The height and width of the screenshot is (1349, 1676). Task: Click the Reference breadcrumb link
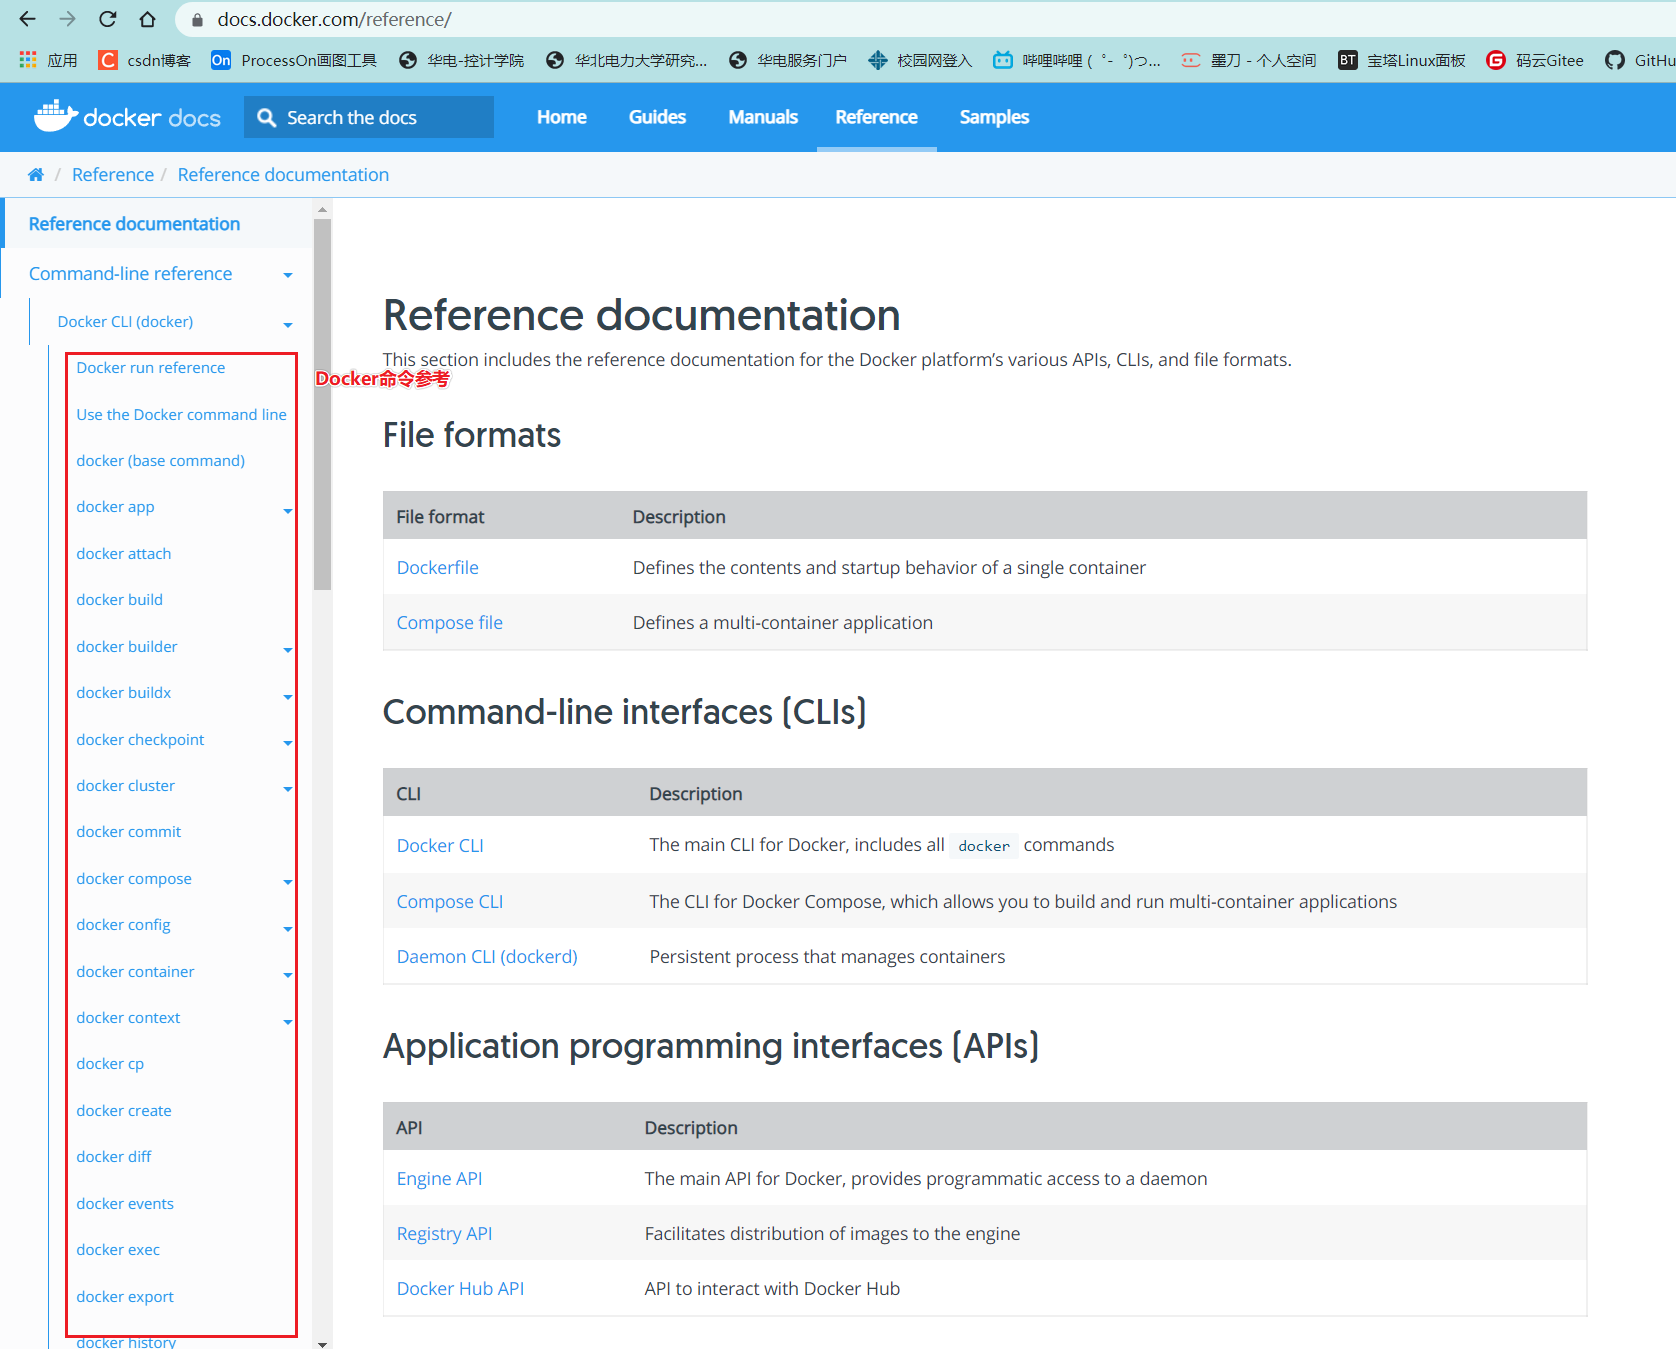113,175
